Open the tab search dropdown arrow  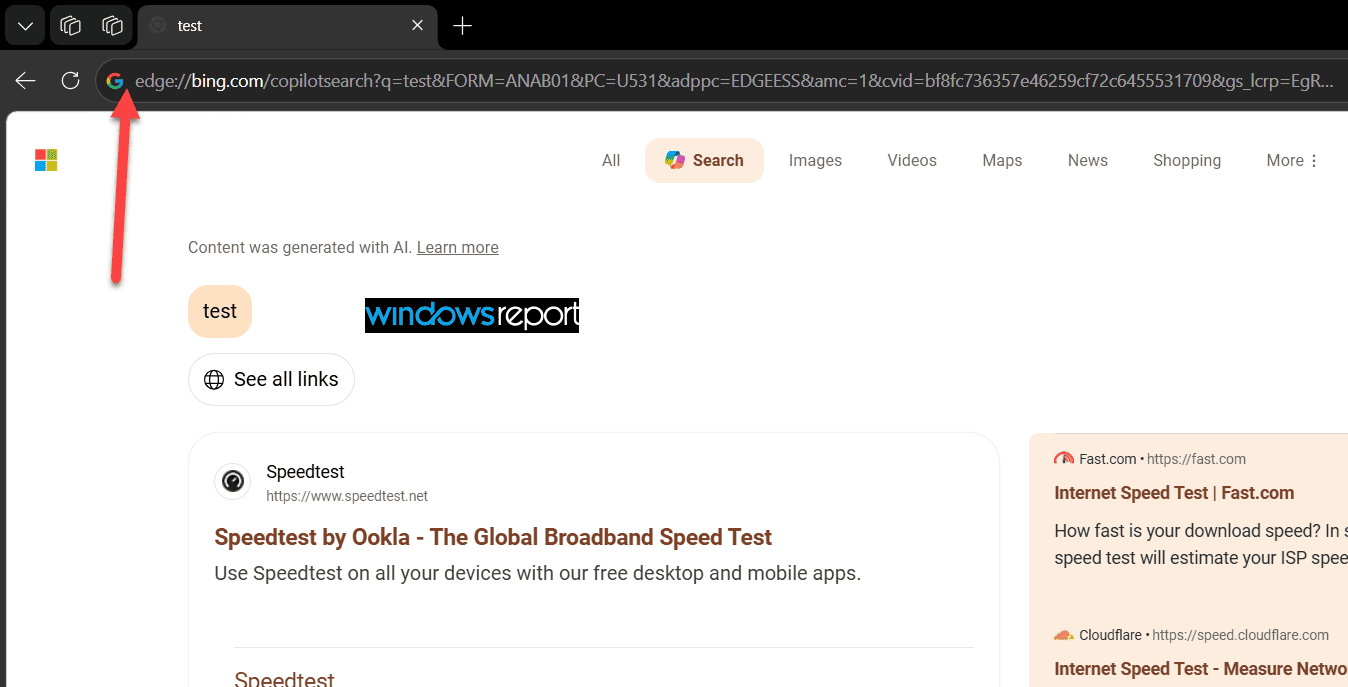[25, 26]
